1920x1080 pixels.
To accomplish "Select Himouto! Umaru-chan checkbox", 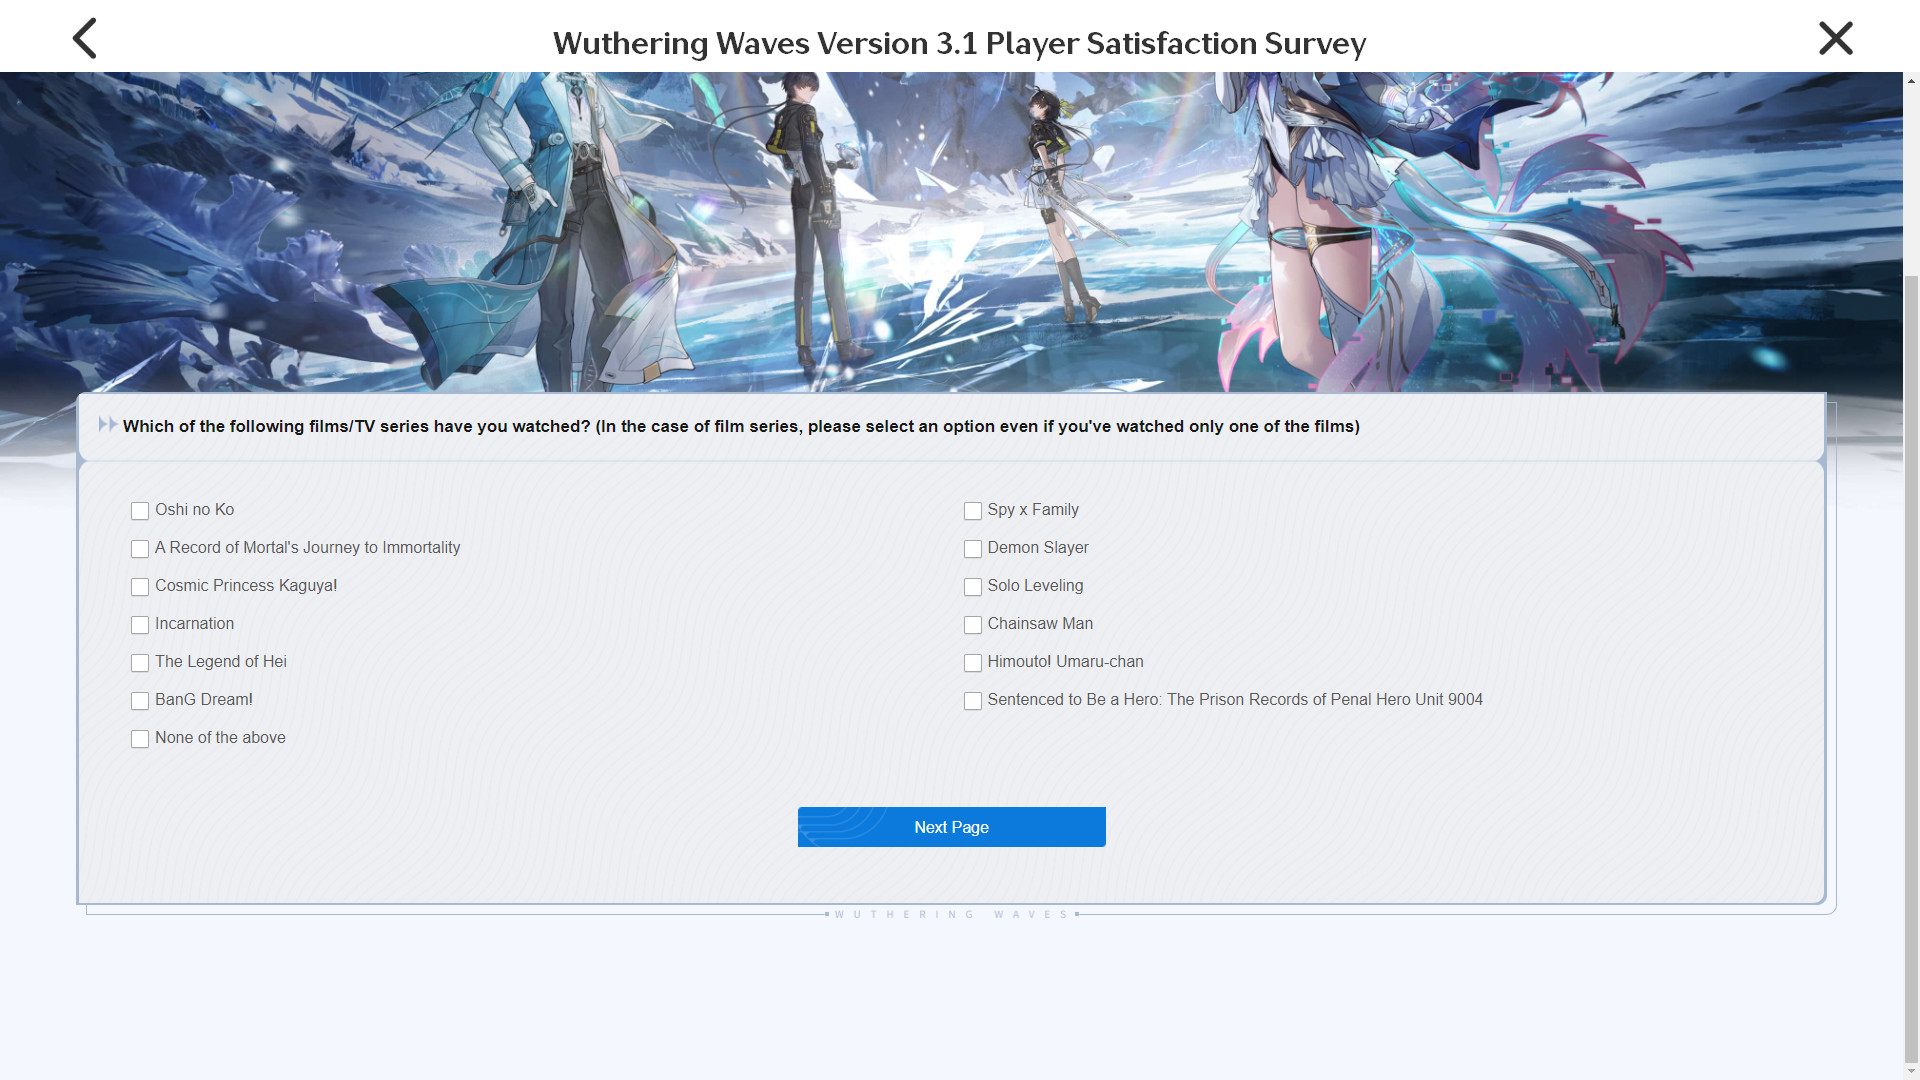I will point(972,663).
